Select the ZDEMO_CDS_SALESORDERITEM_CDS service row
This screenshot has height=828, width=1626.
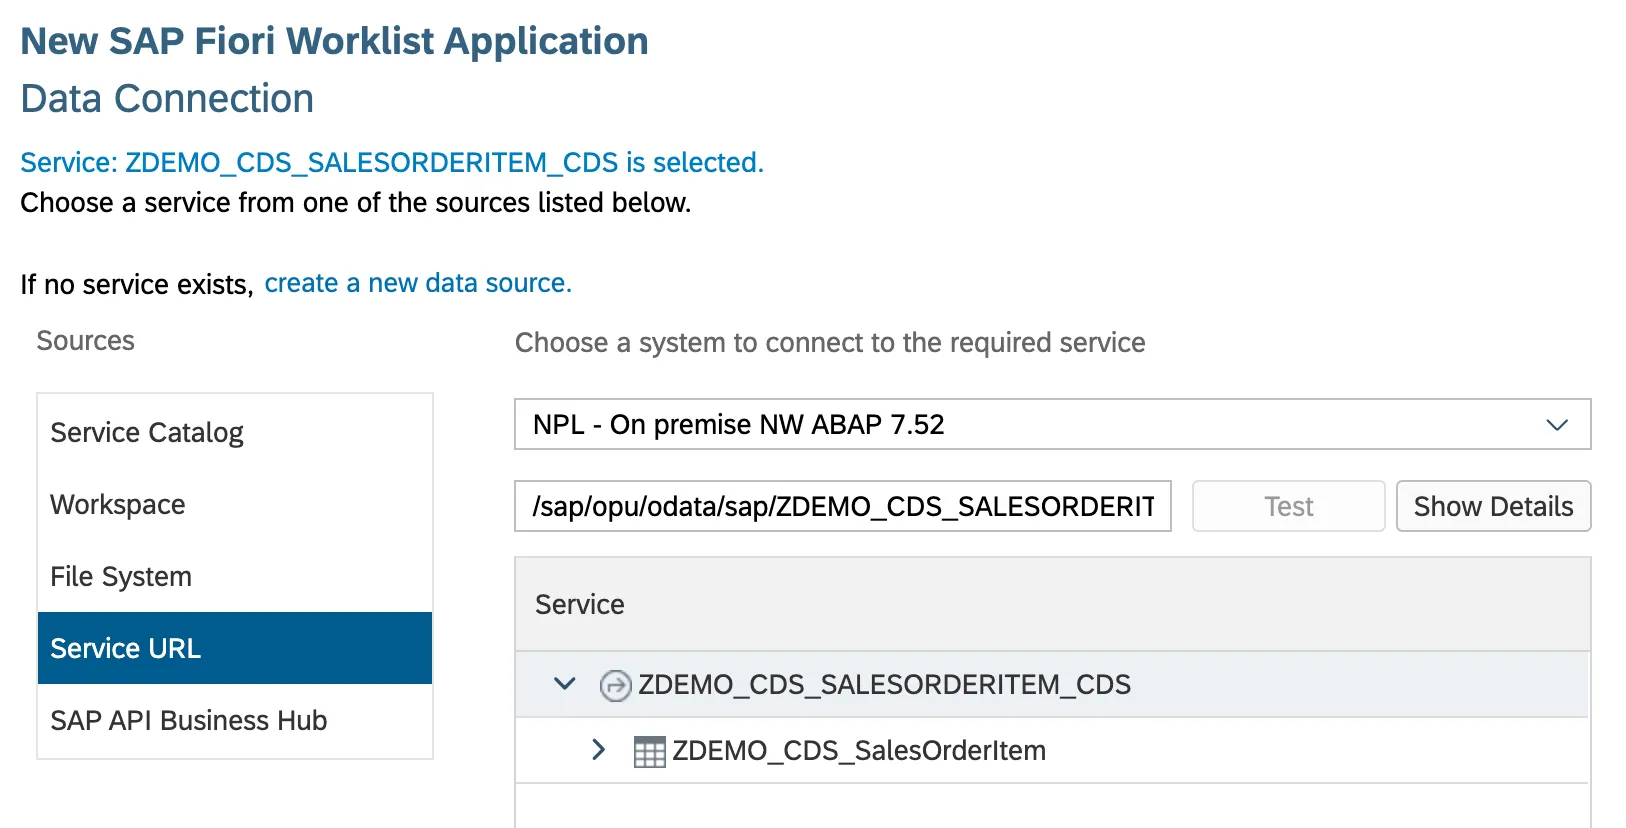coord(884,685)
